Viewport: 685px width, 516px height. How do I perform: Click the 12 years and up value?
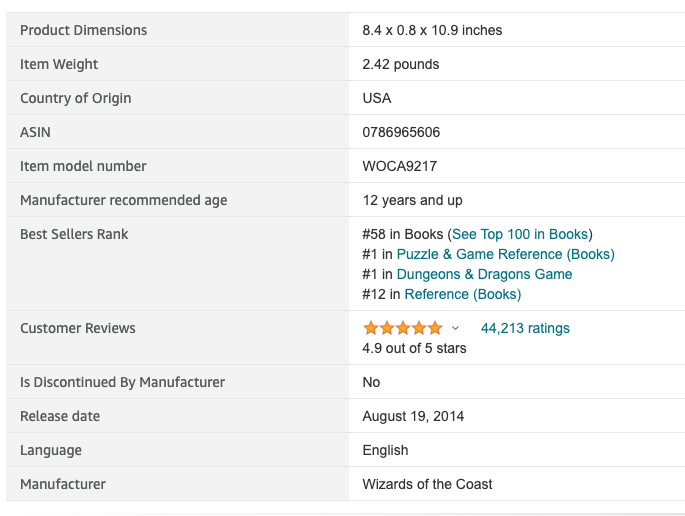pos(412,200)
